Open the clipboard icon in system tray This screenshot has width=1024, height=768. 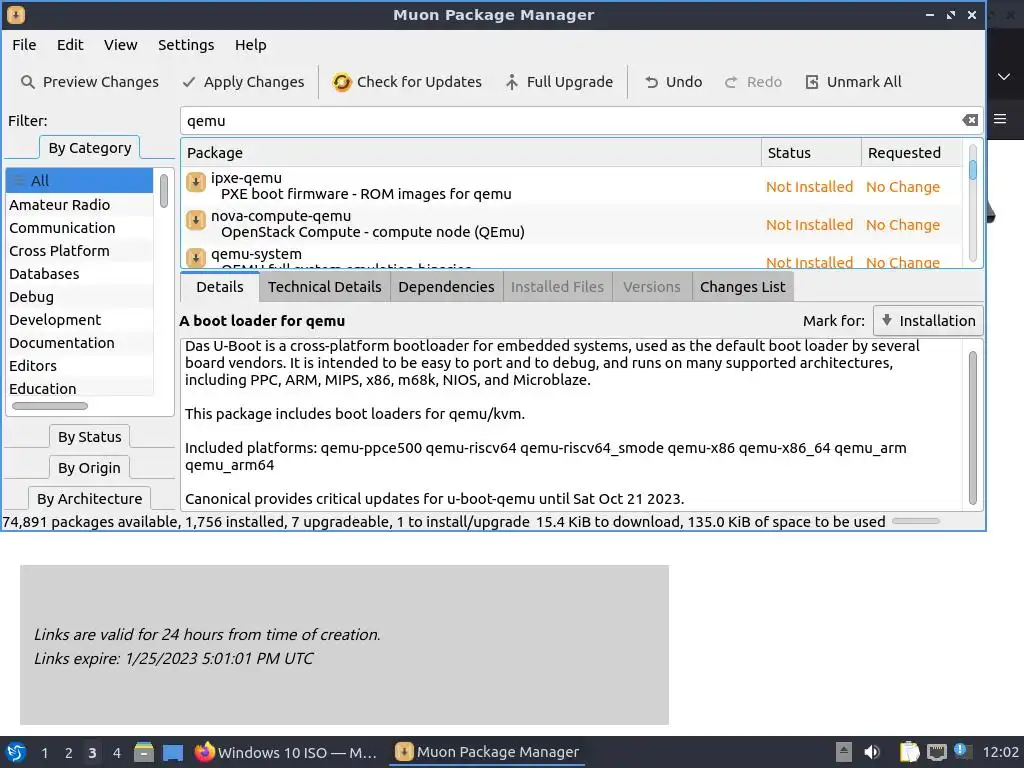point(909,752)
